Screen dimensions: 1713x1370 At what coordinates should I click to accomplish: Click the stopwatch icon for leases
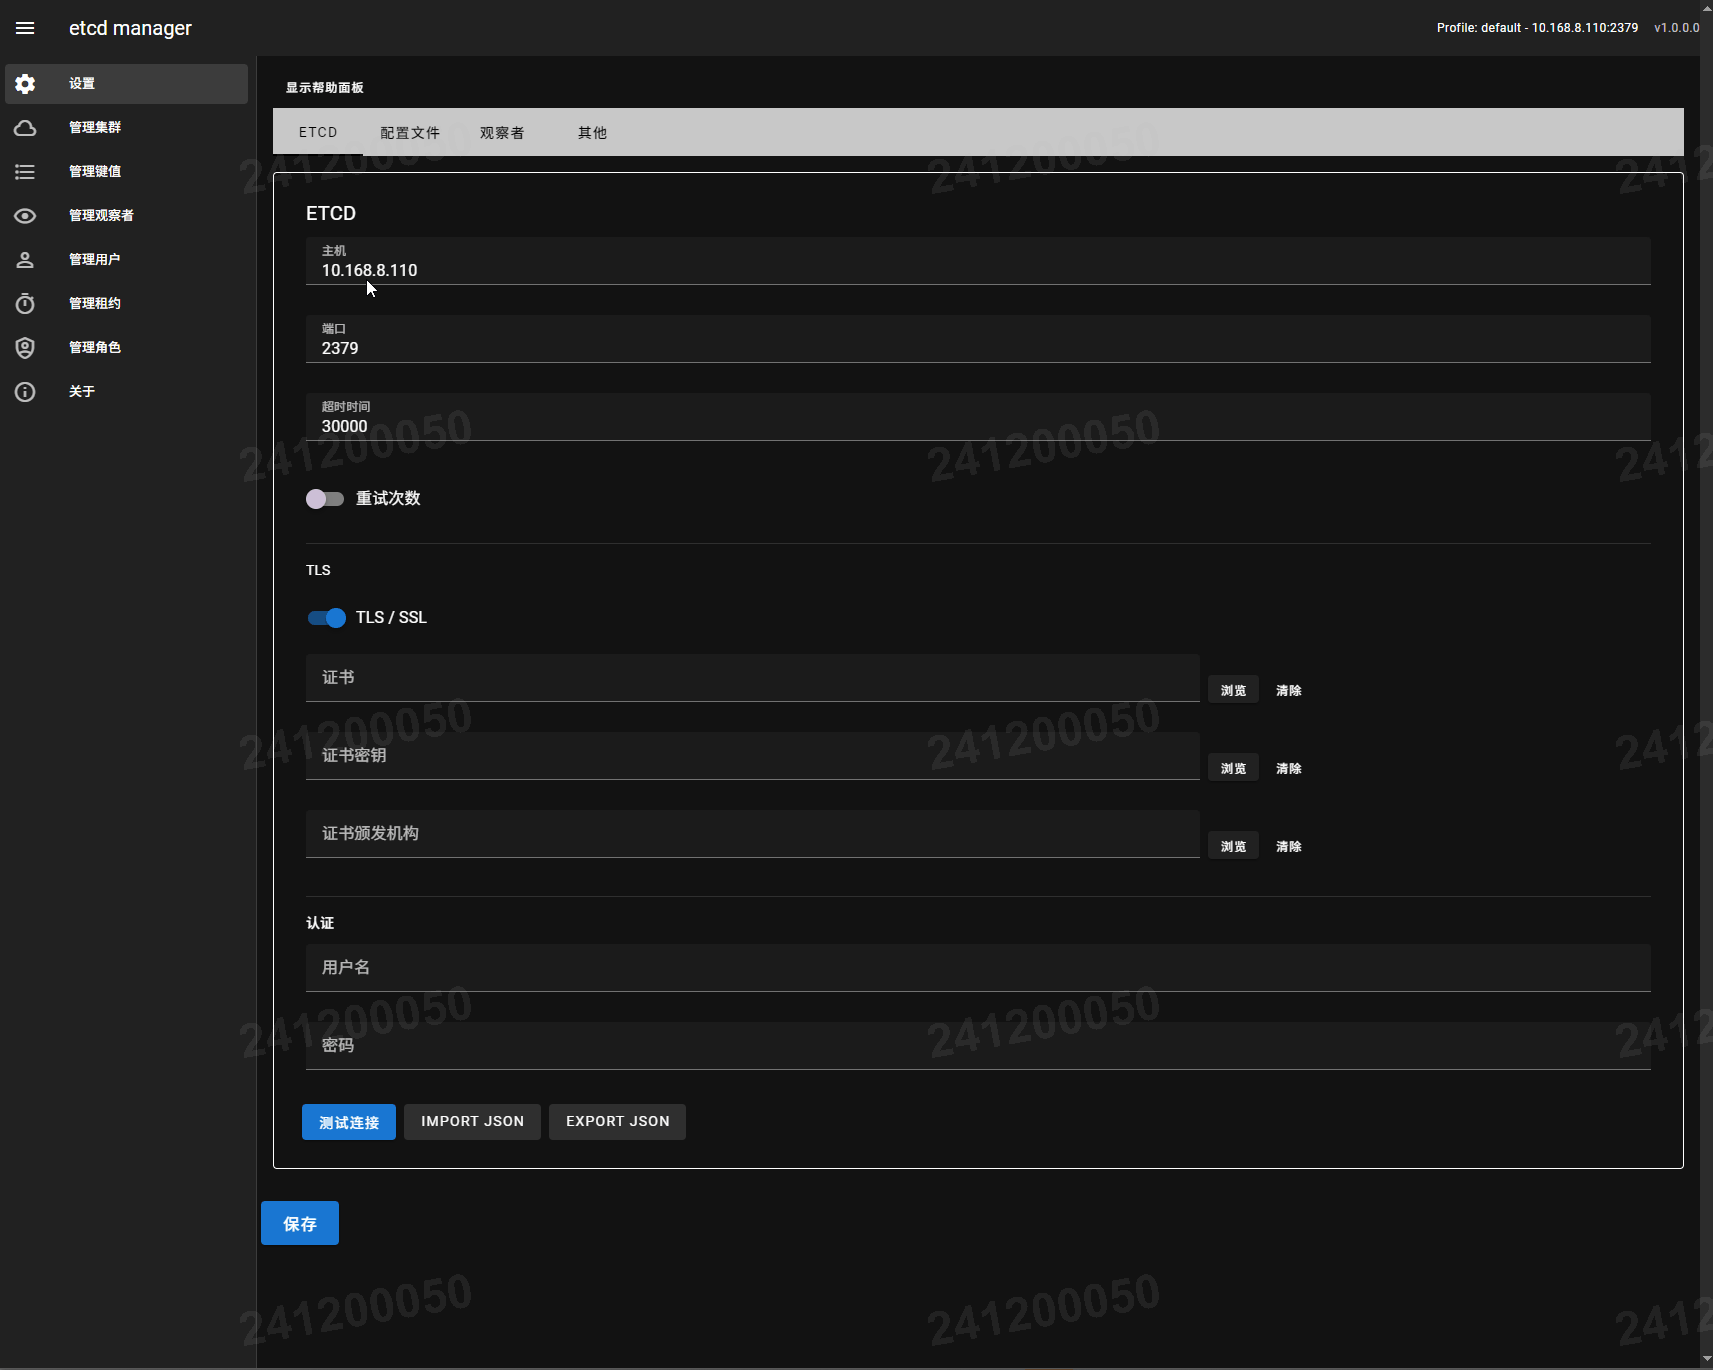25,304
